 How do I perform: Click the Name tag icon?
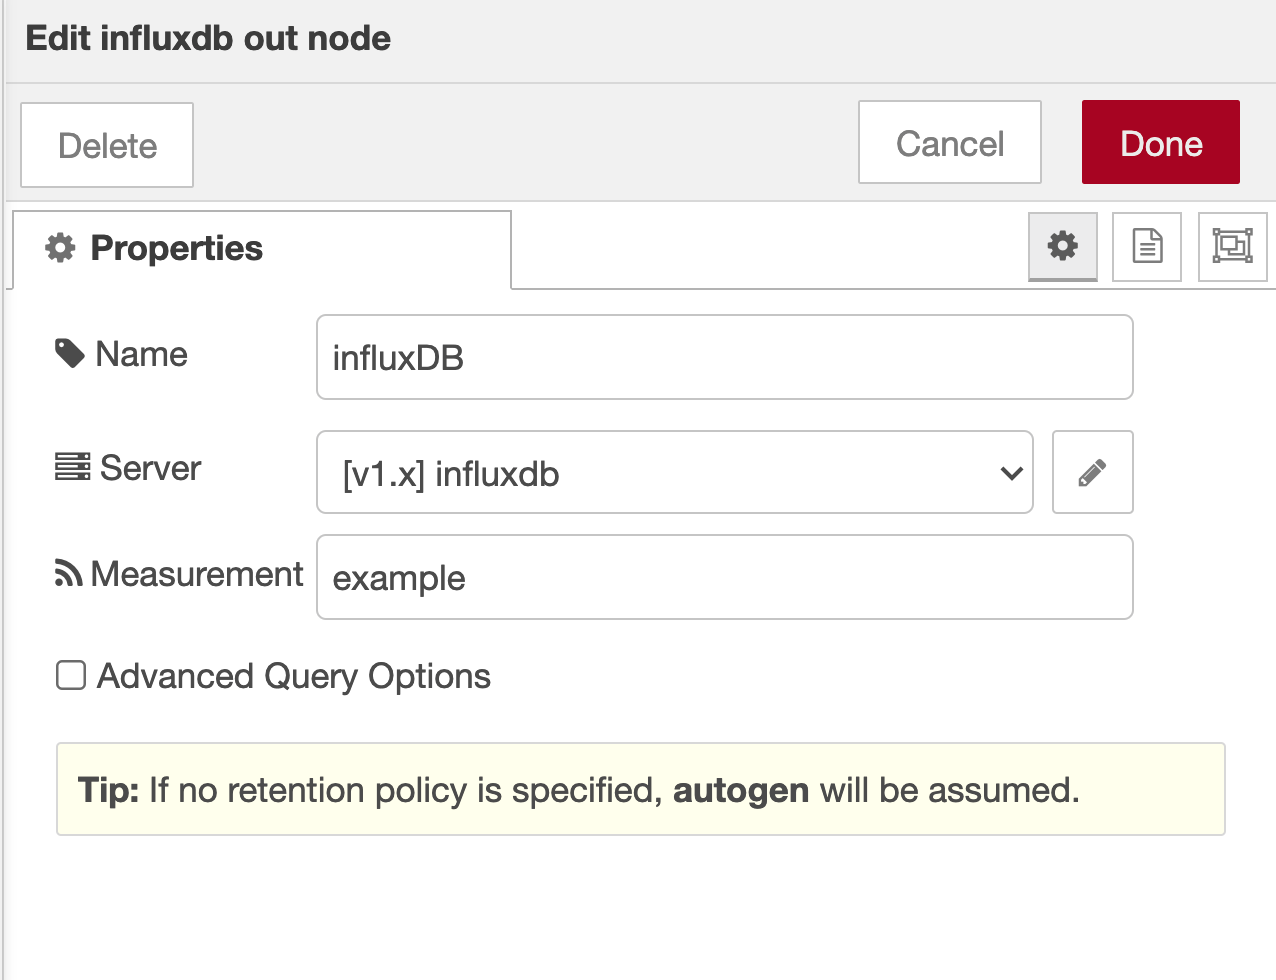click(69, 353)
